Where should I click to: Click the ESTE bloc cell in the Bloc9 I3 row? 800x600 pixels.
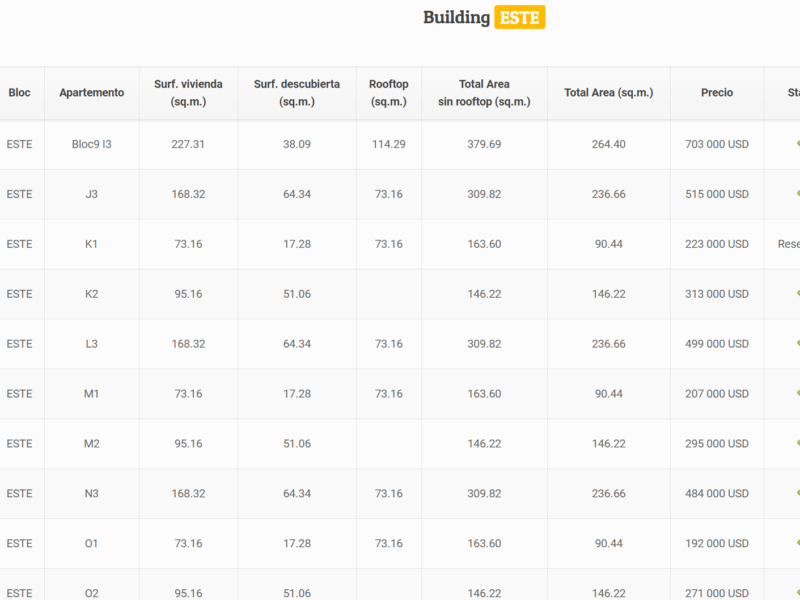pyautogui.click(x=19, y=144)
